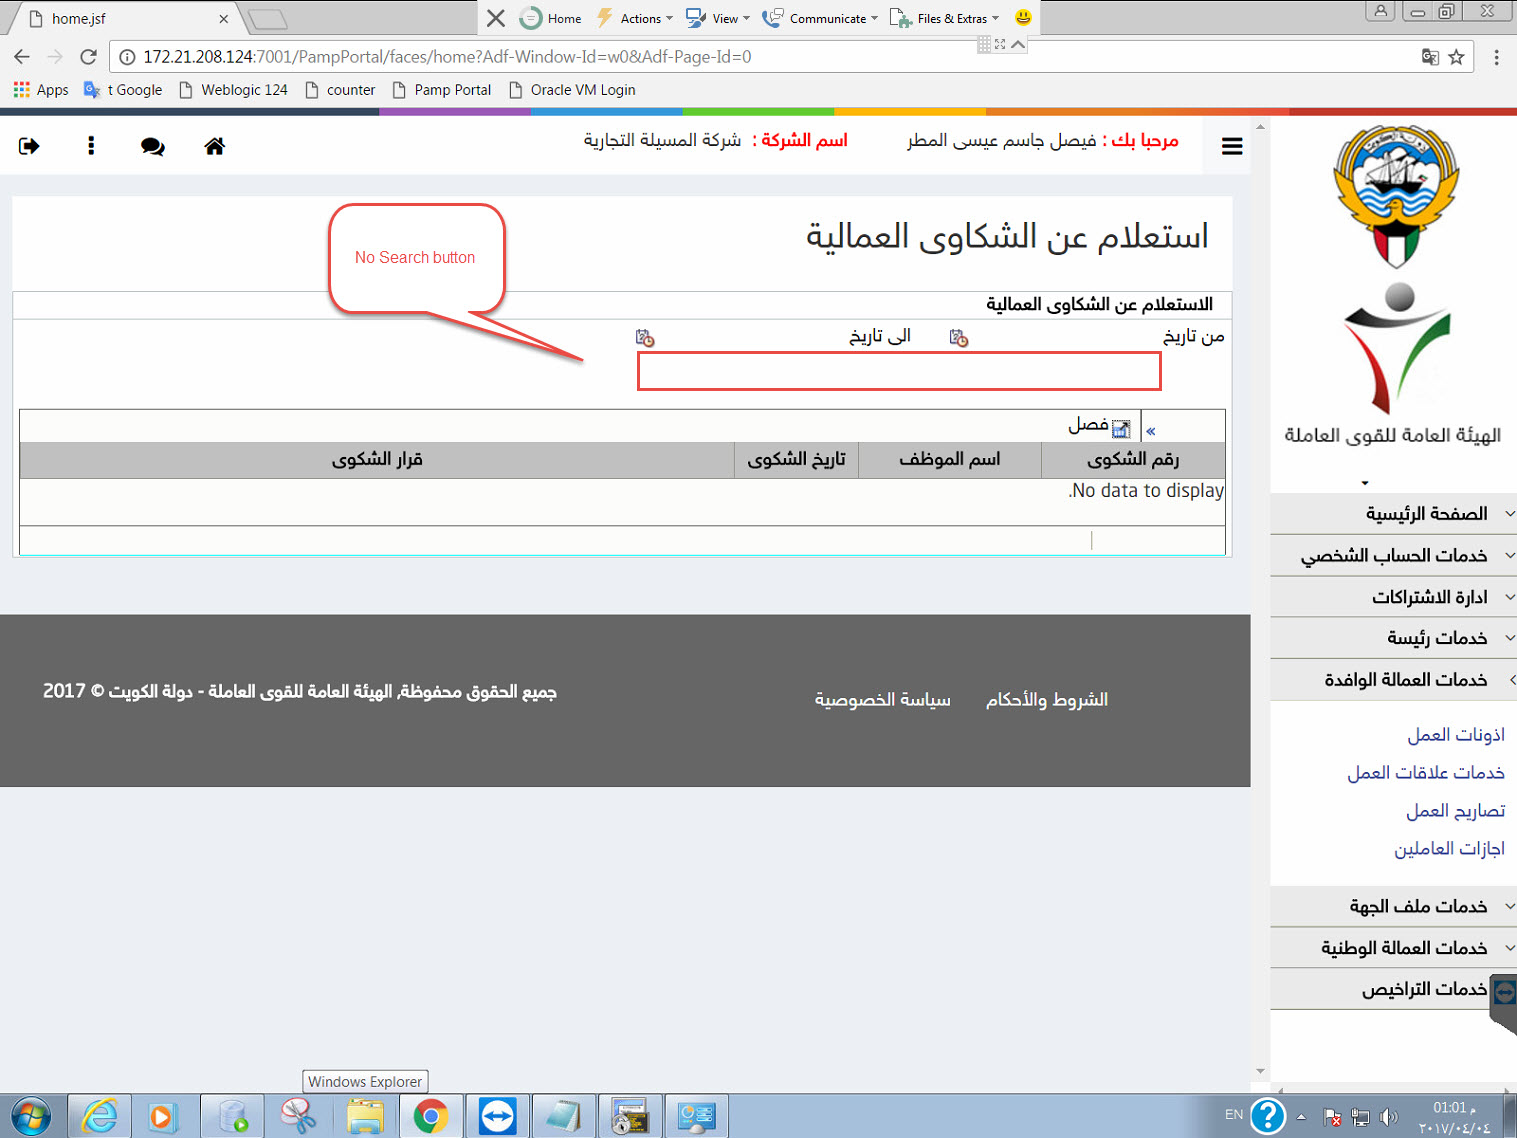Image resolution: width=1517 pixels, height=1138 pixels.
Task: Select the home.jsf browser tab
Action: (125, 18)
